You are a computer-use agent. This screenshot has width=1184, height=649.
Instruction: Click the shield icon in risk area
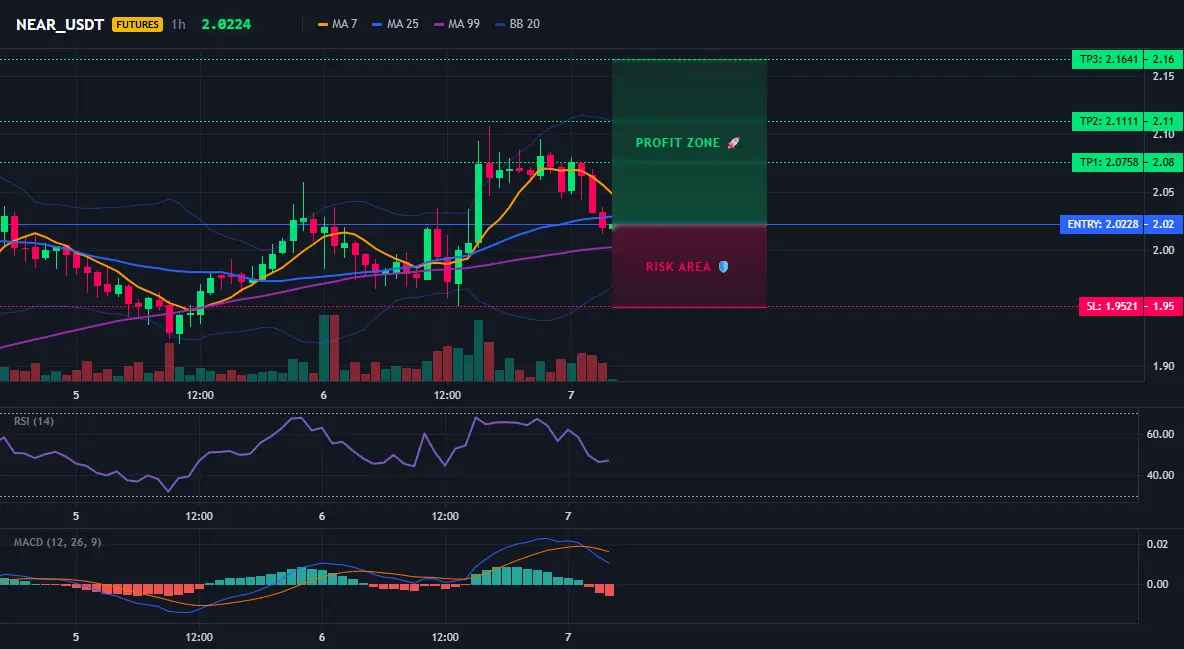[723, 267]
